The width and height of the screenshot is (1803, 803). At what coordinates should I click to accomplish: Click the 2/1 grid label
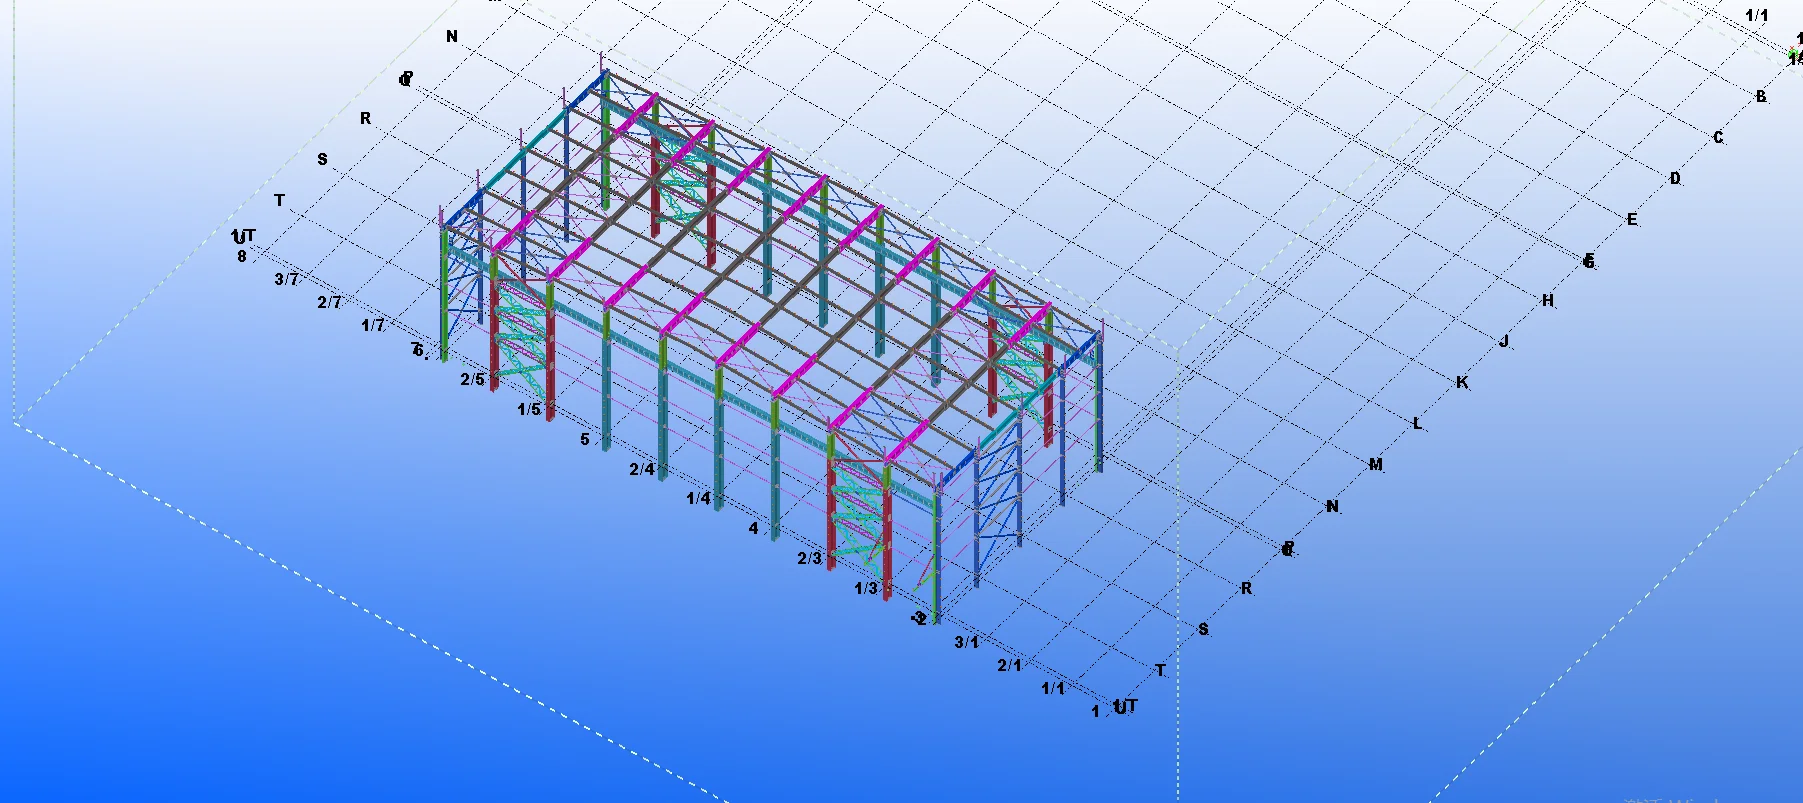tap(1010, 665)
